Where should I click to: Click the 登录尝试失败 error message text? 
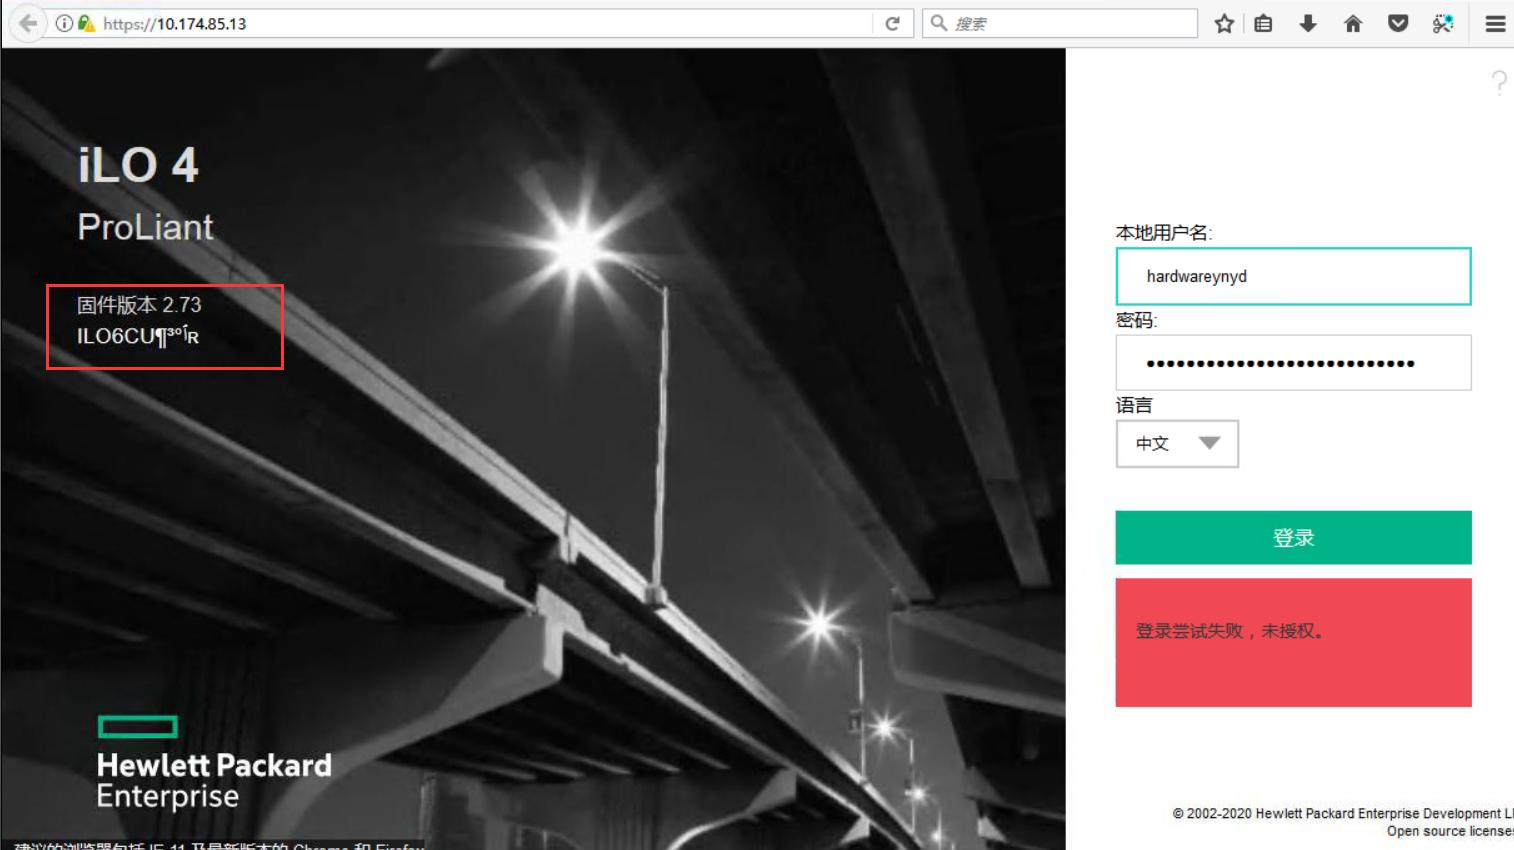[1231, 631]
